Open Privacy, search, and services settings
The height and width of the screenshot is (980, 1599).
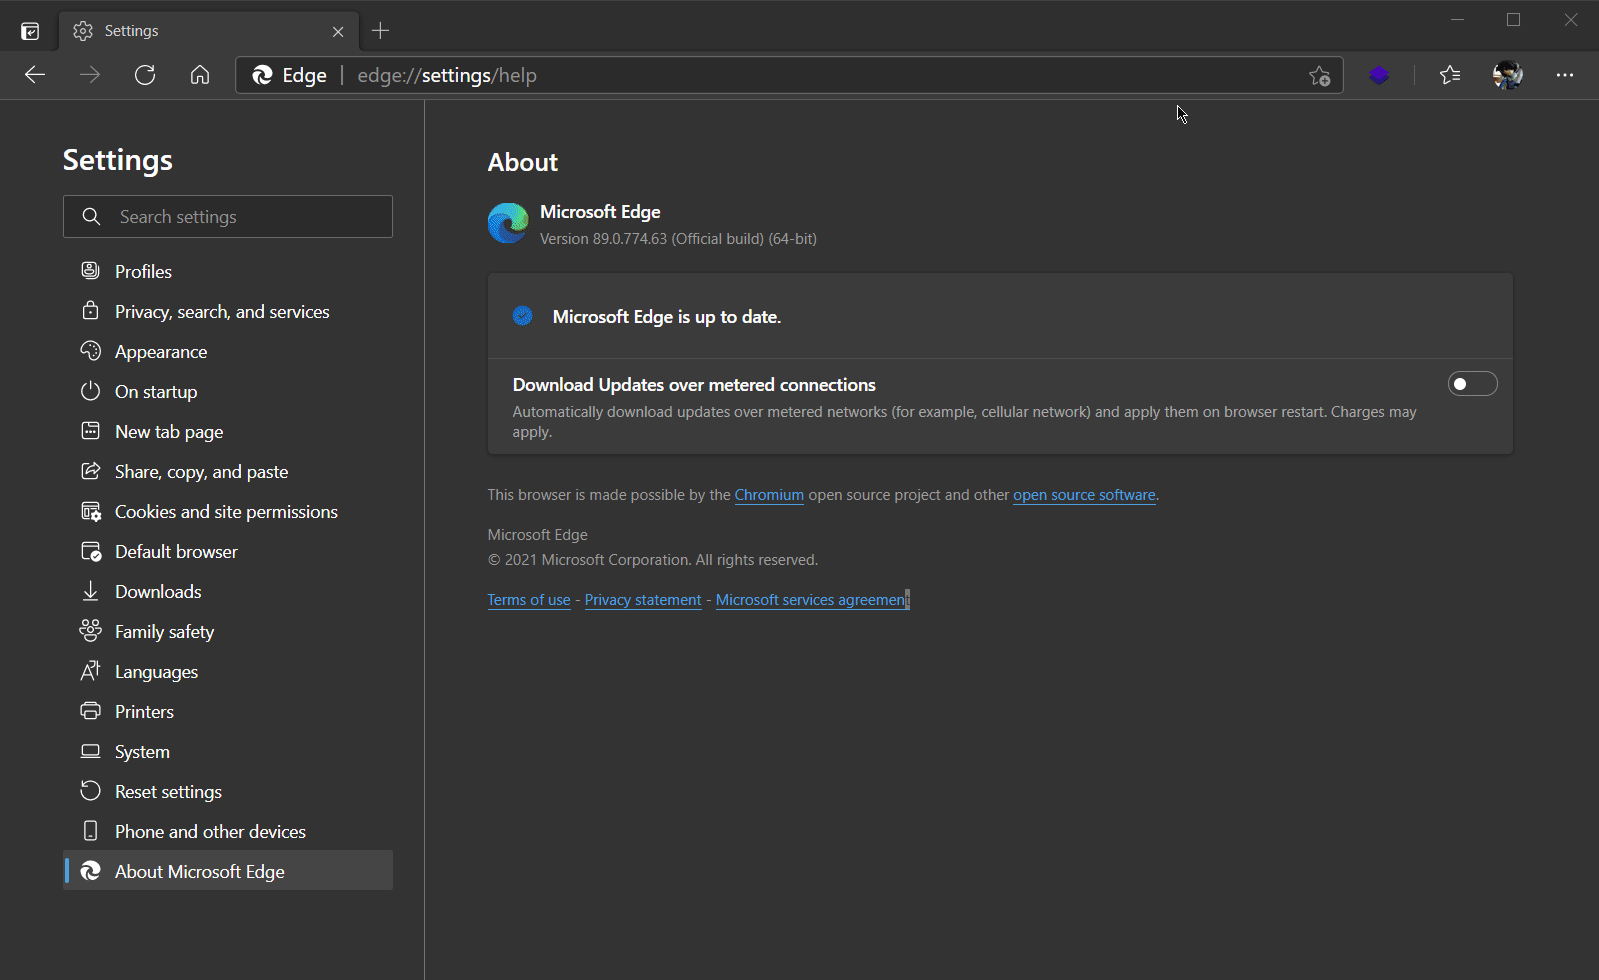tap(228, 311)
